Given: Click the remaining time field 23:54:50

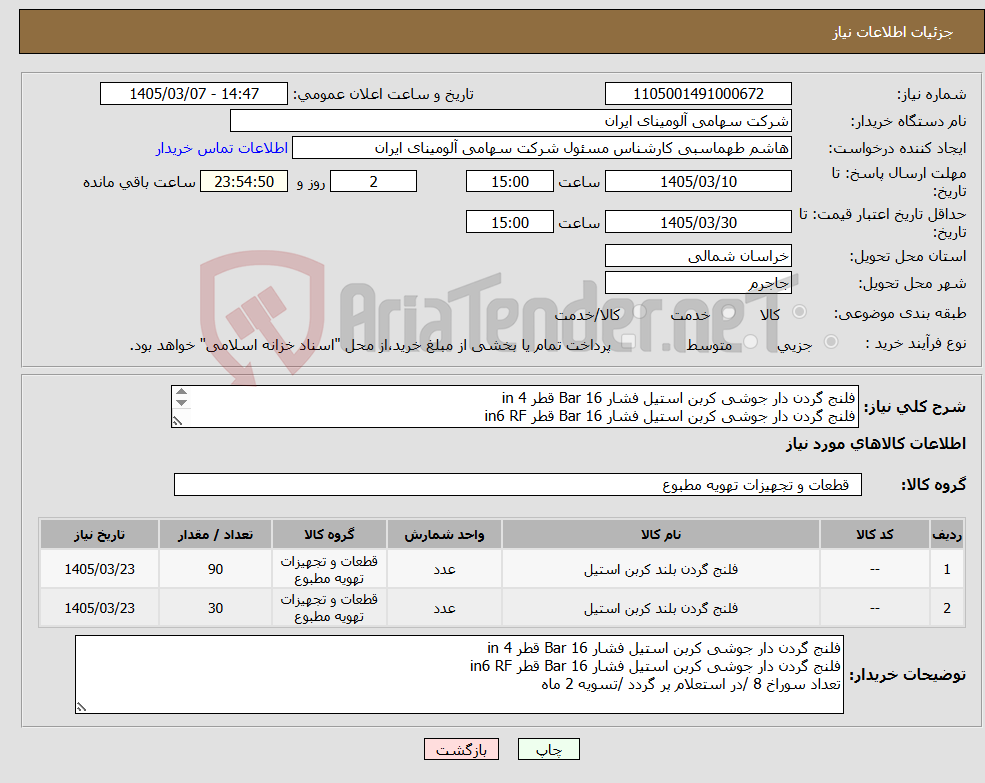Looking at the screenshot, I should [244, 182].
